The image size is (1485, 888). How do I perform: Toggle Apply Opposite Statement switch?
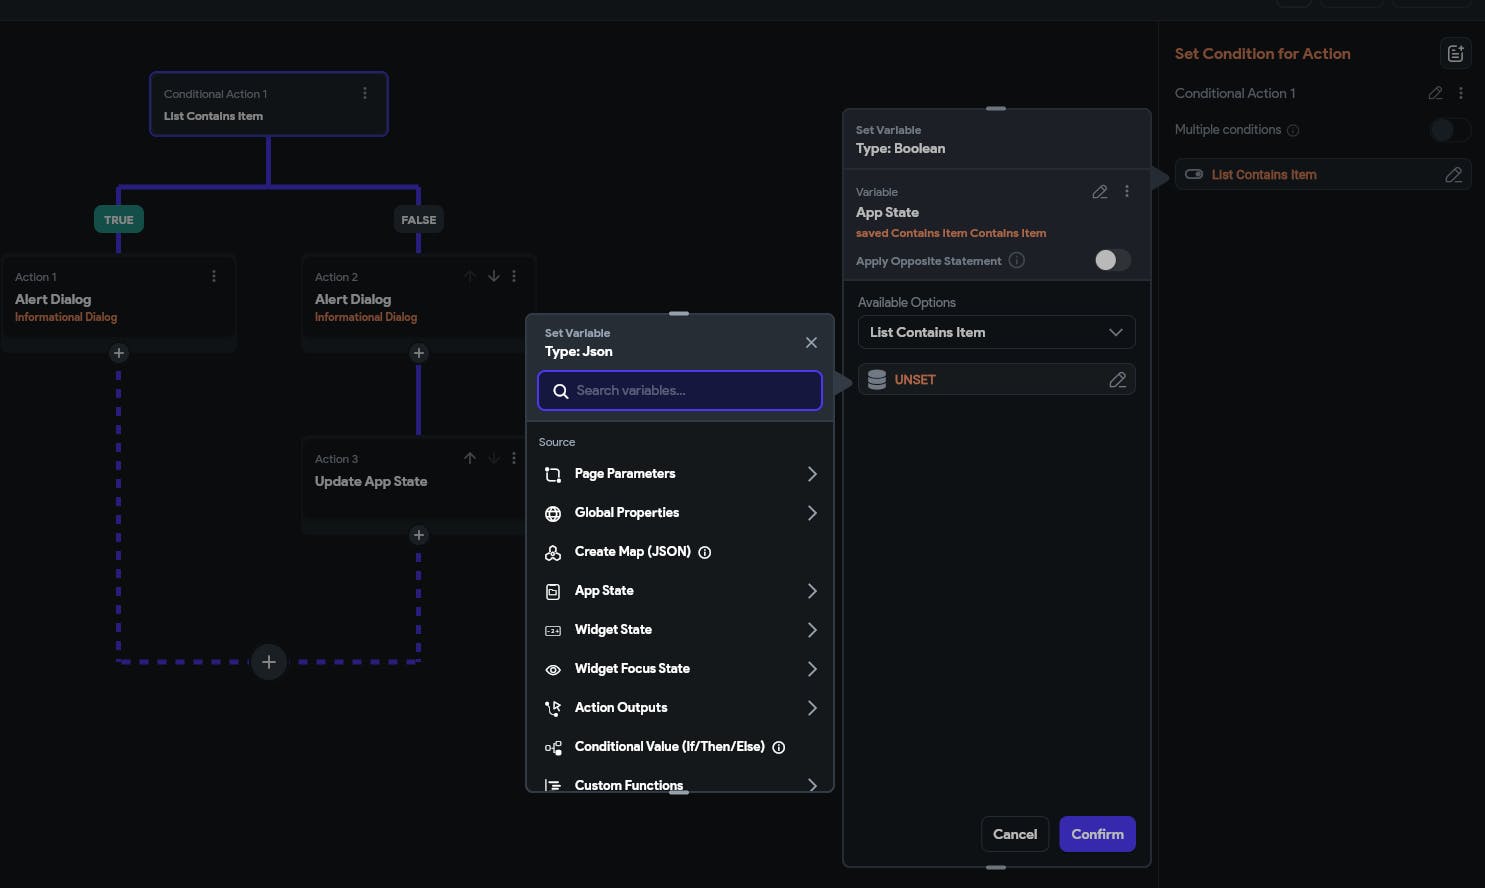(x=1112, y=260)
